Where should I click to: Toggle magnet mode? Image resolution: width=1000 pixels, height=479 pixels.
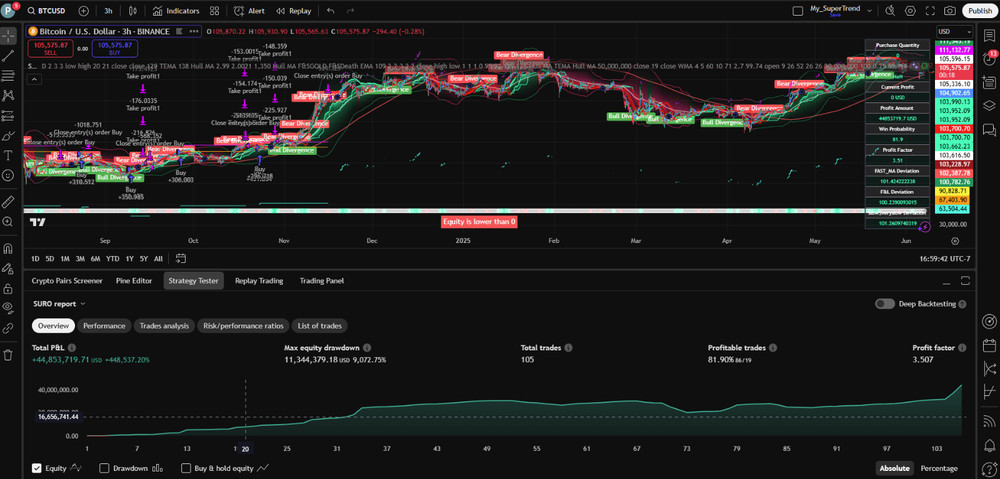[8, 249]
